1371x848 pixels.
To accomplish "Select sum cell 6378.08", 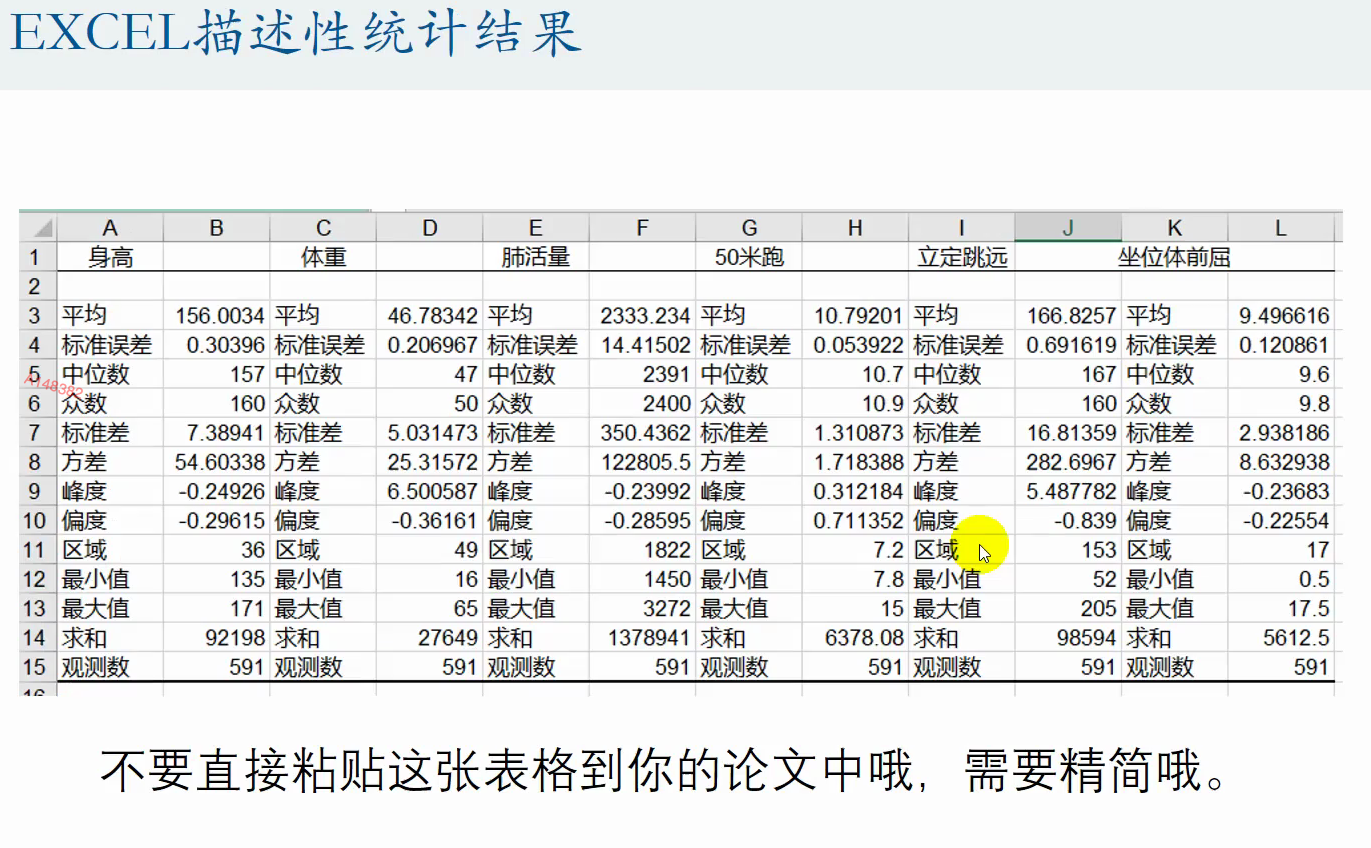I will click(855, 638).
